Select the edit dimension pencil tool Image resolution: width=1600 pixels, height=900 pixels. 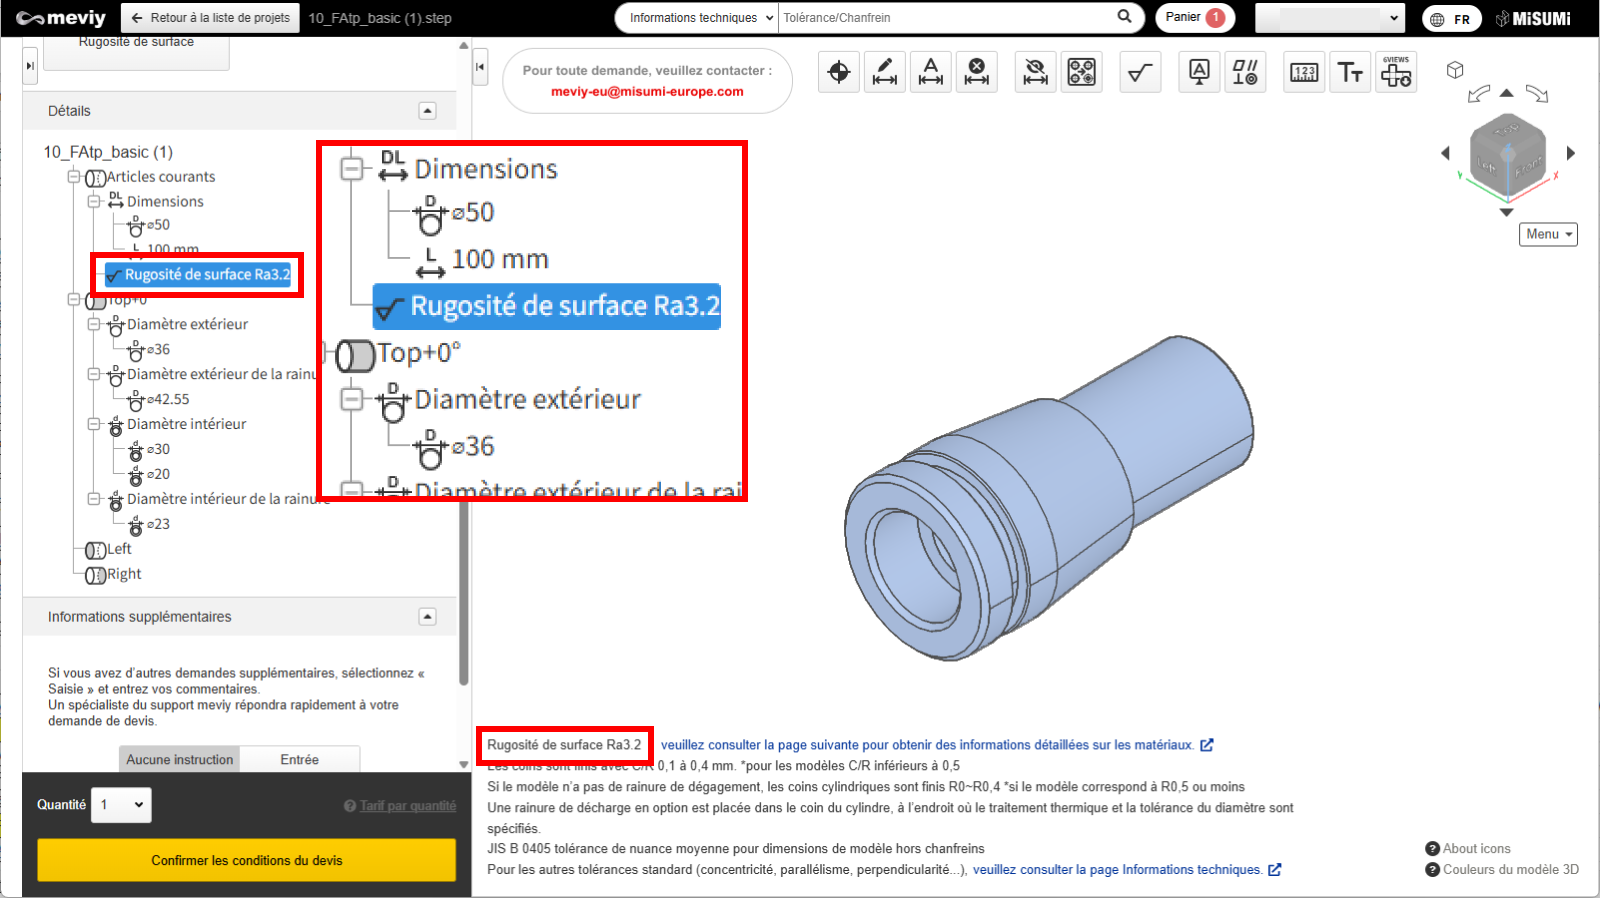click(885, 72)
